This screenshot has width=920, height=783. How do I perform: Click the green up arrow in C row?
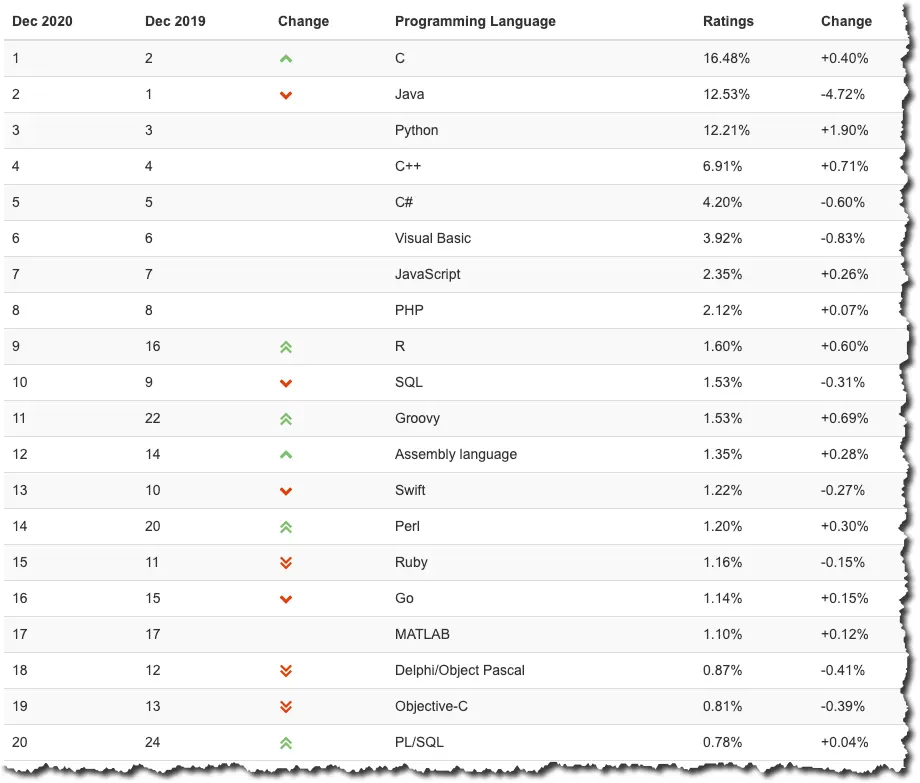[x=286, y=59]
